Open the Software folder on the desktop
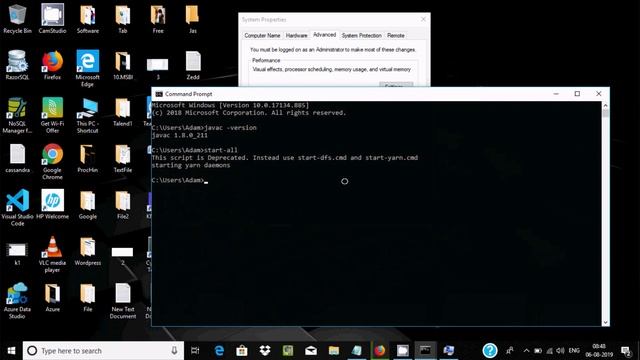The width and height of the screenshot is (640, 360). [87, 19]
